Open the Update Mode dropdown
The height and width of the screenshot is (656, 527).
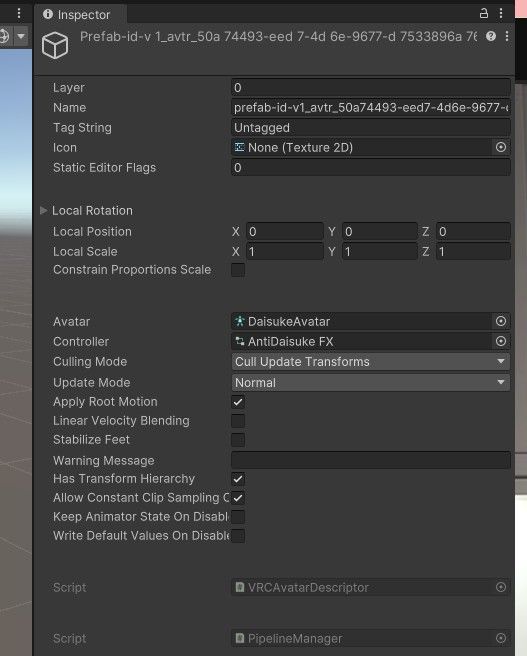(371, 382)
